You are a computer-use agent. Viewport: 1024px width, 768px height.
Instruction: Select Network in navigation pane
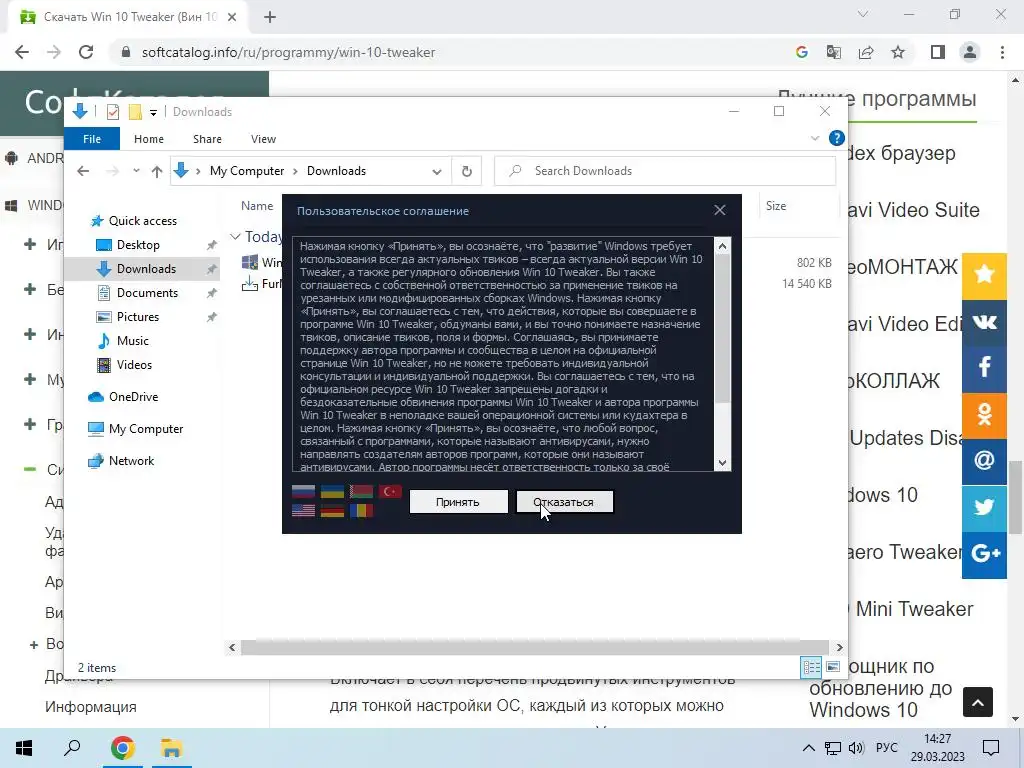click(x=131, y=460)
